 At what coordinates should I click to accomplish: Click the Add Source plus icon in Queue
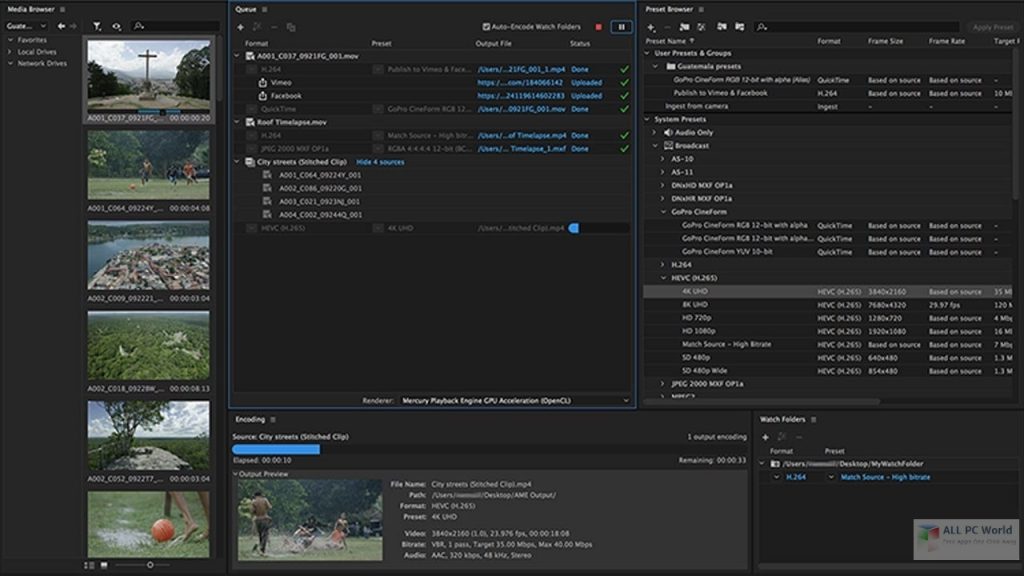click(240, 27)
